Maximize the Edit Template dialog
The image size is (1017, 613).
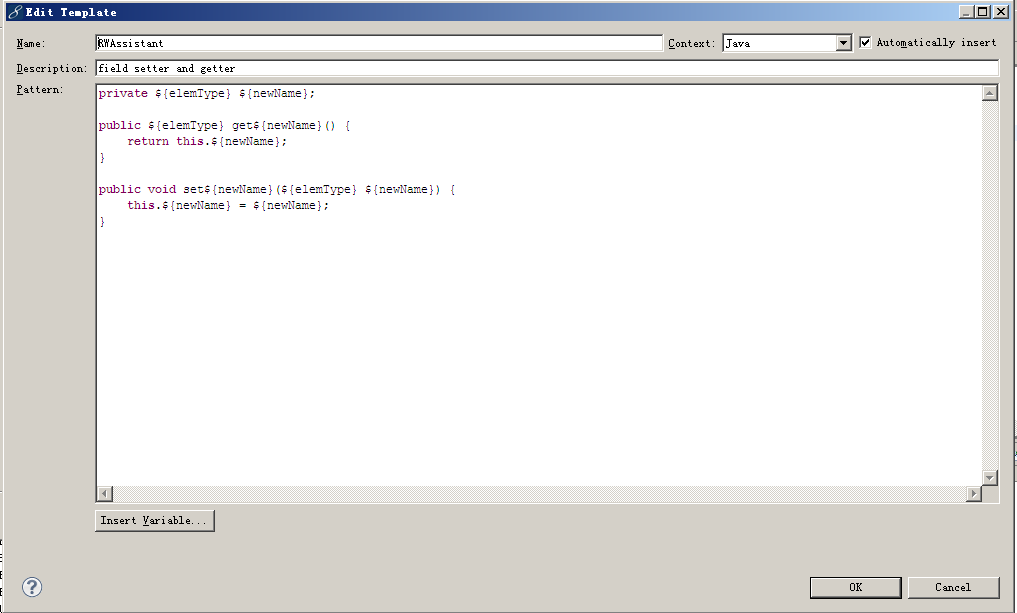[x=983, y=12]
